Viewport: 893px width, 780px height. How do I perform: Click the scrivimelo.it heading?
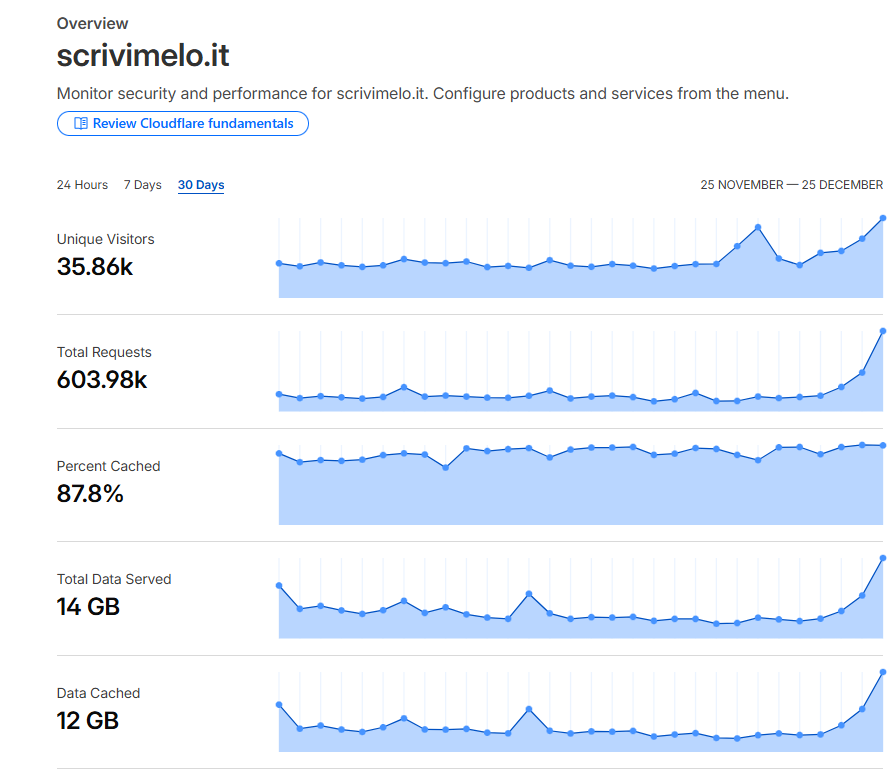(143, 55)
